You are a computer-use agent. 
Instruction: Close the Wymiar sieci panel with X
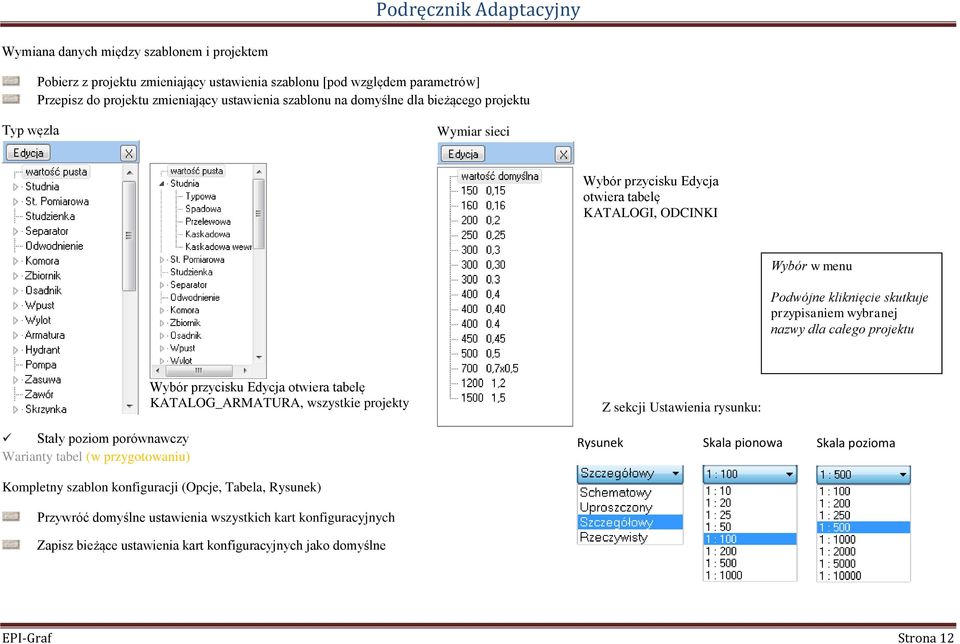(563, 154)
